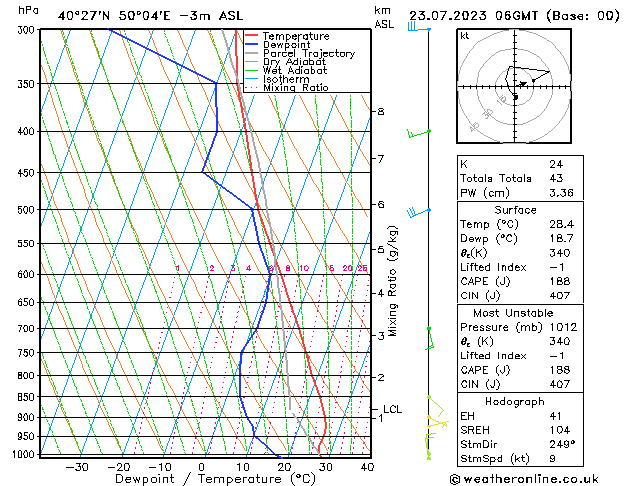Click the pink mixing ratio label '10'
The image size is (629, 486).
pyautogui.click(x=304, y=268)
